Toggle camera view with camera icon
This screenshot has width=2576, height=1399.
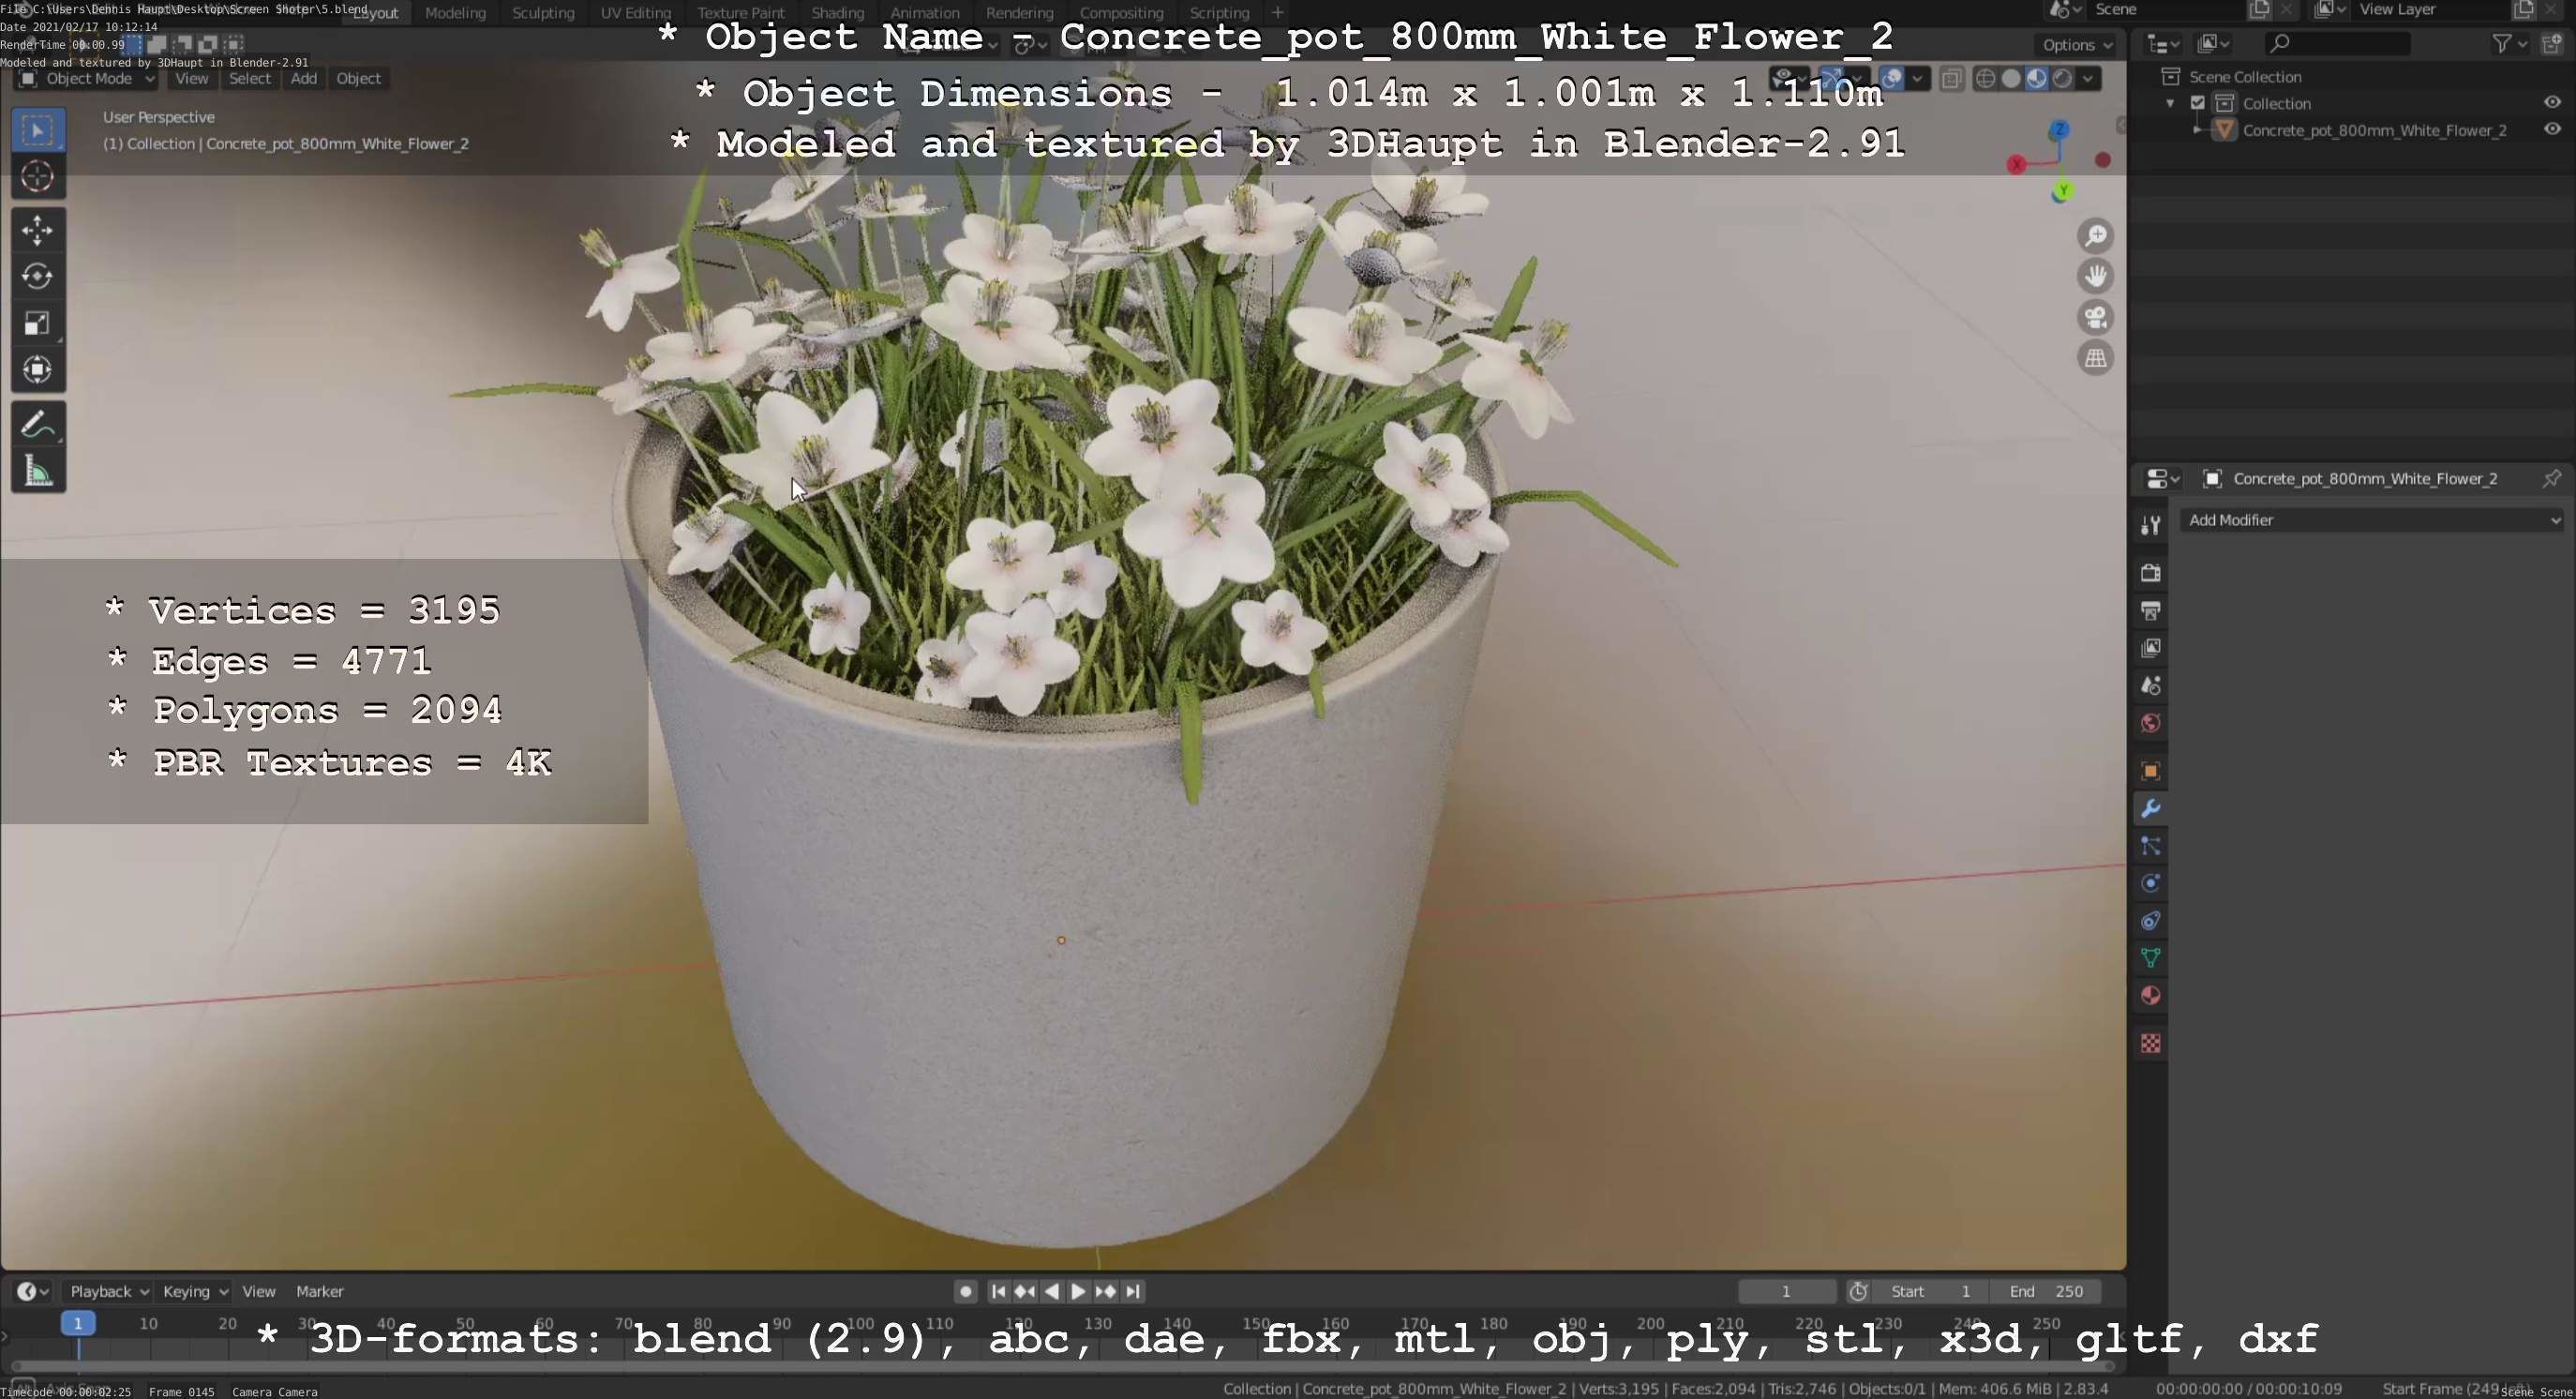pyautogui.click(x=2095, y=317)
